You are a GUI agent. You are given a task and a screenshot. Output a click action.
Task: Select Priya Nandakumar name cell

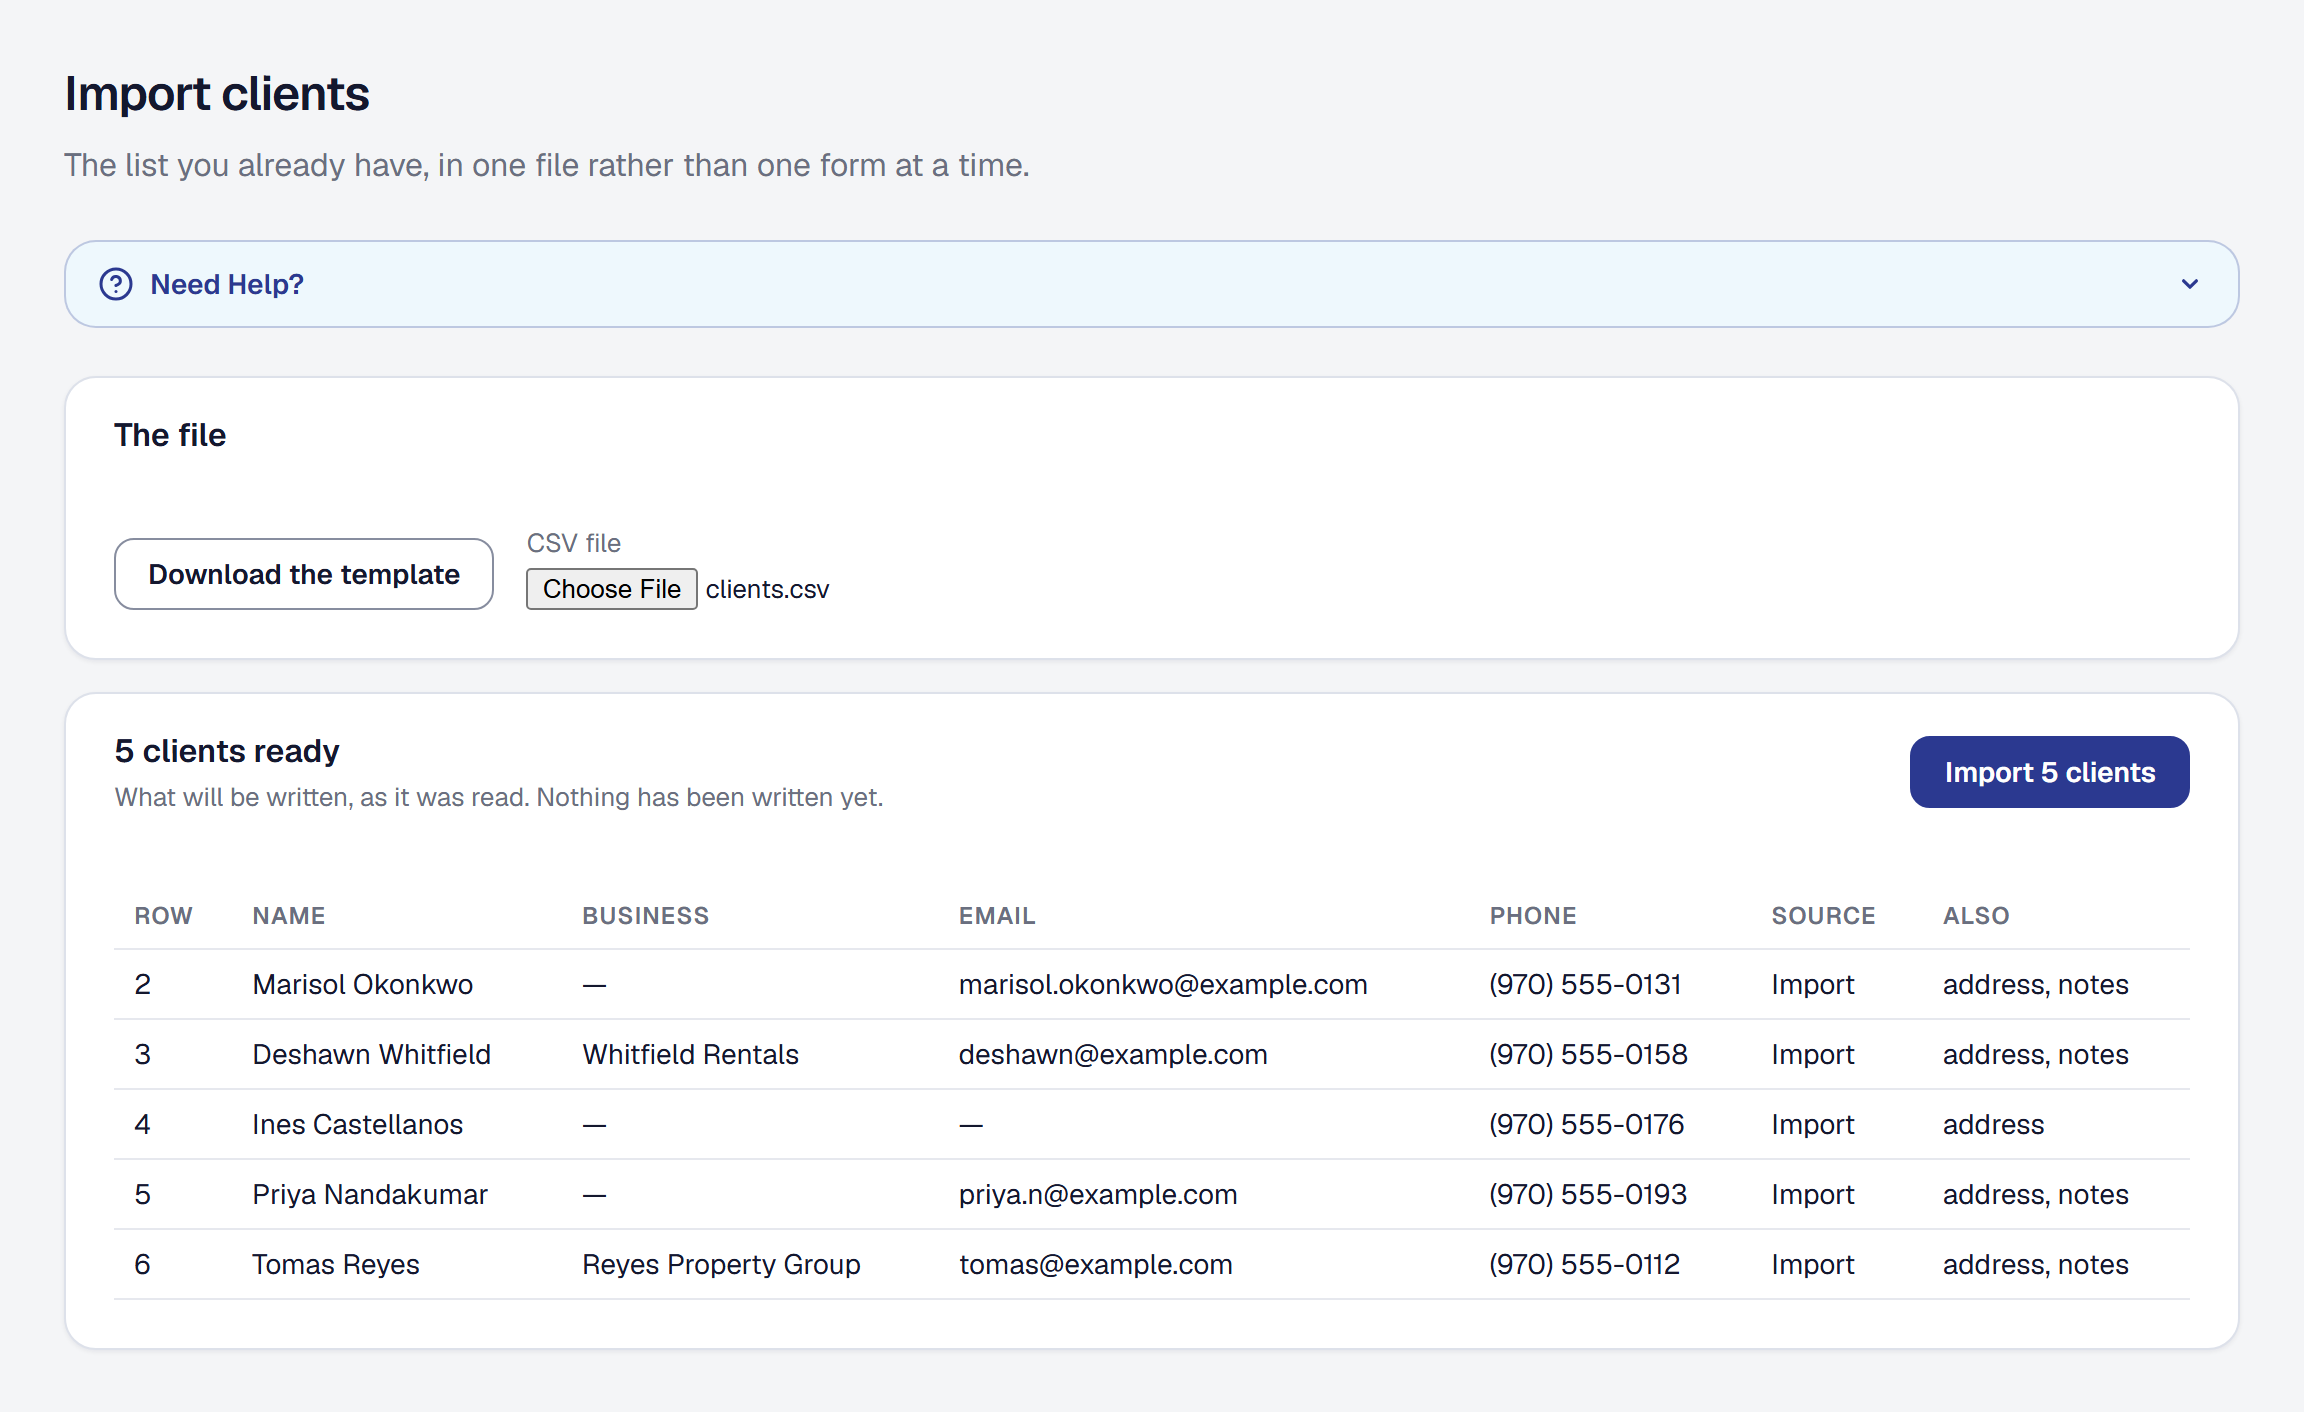[369, 1194]
